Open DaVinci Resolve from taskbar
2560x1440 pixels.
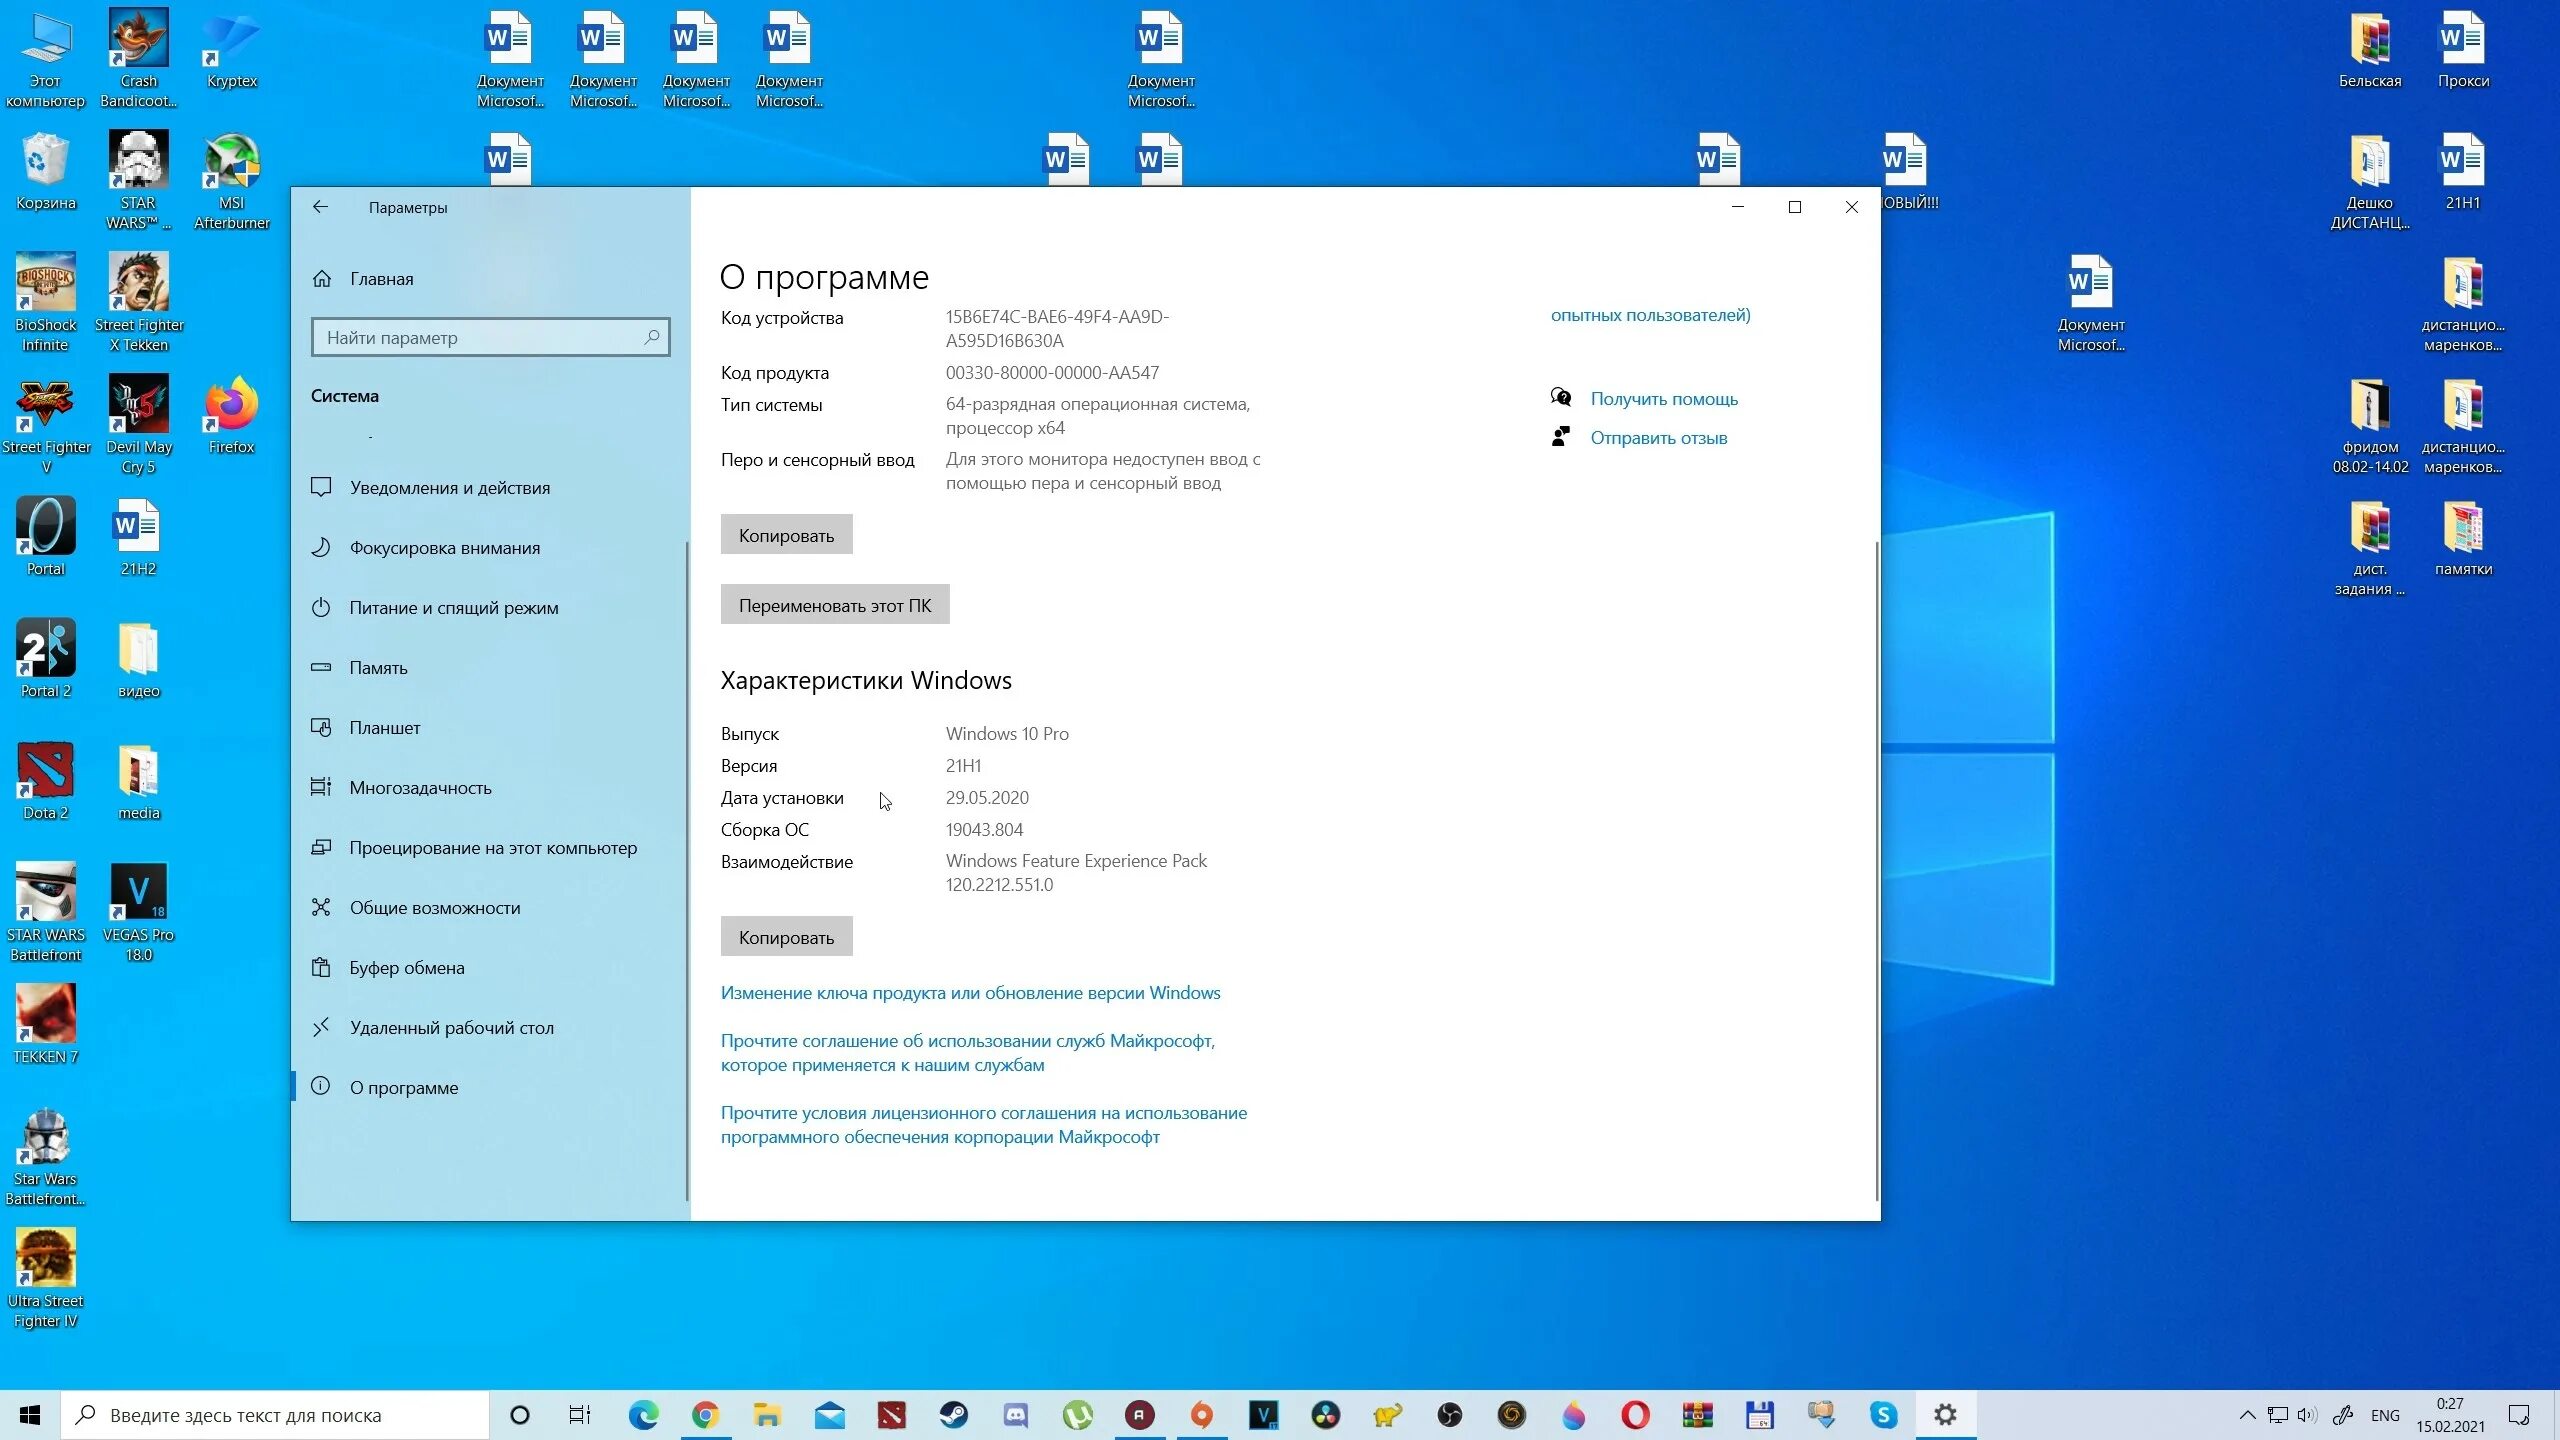1326,1415
